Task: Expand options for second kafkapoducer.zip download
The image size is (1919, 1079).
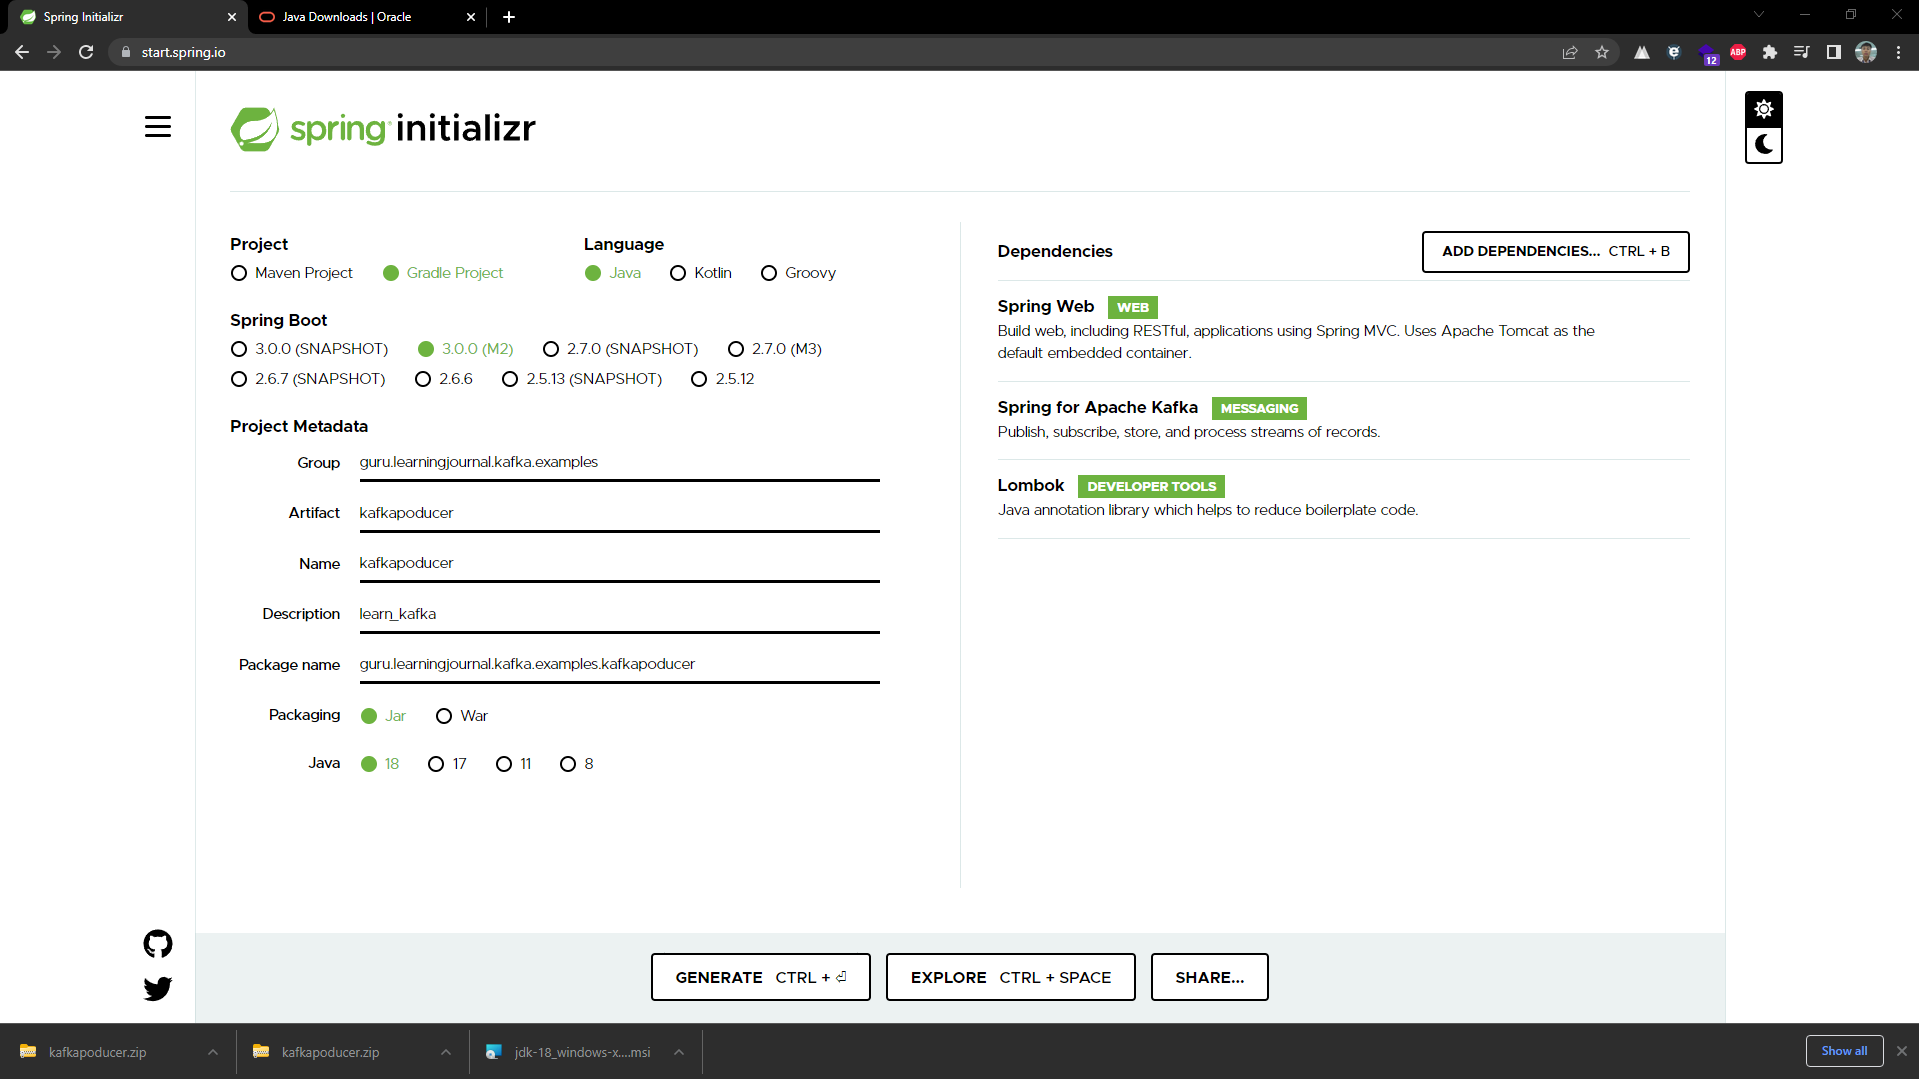Action: click(446, 1052)
